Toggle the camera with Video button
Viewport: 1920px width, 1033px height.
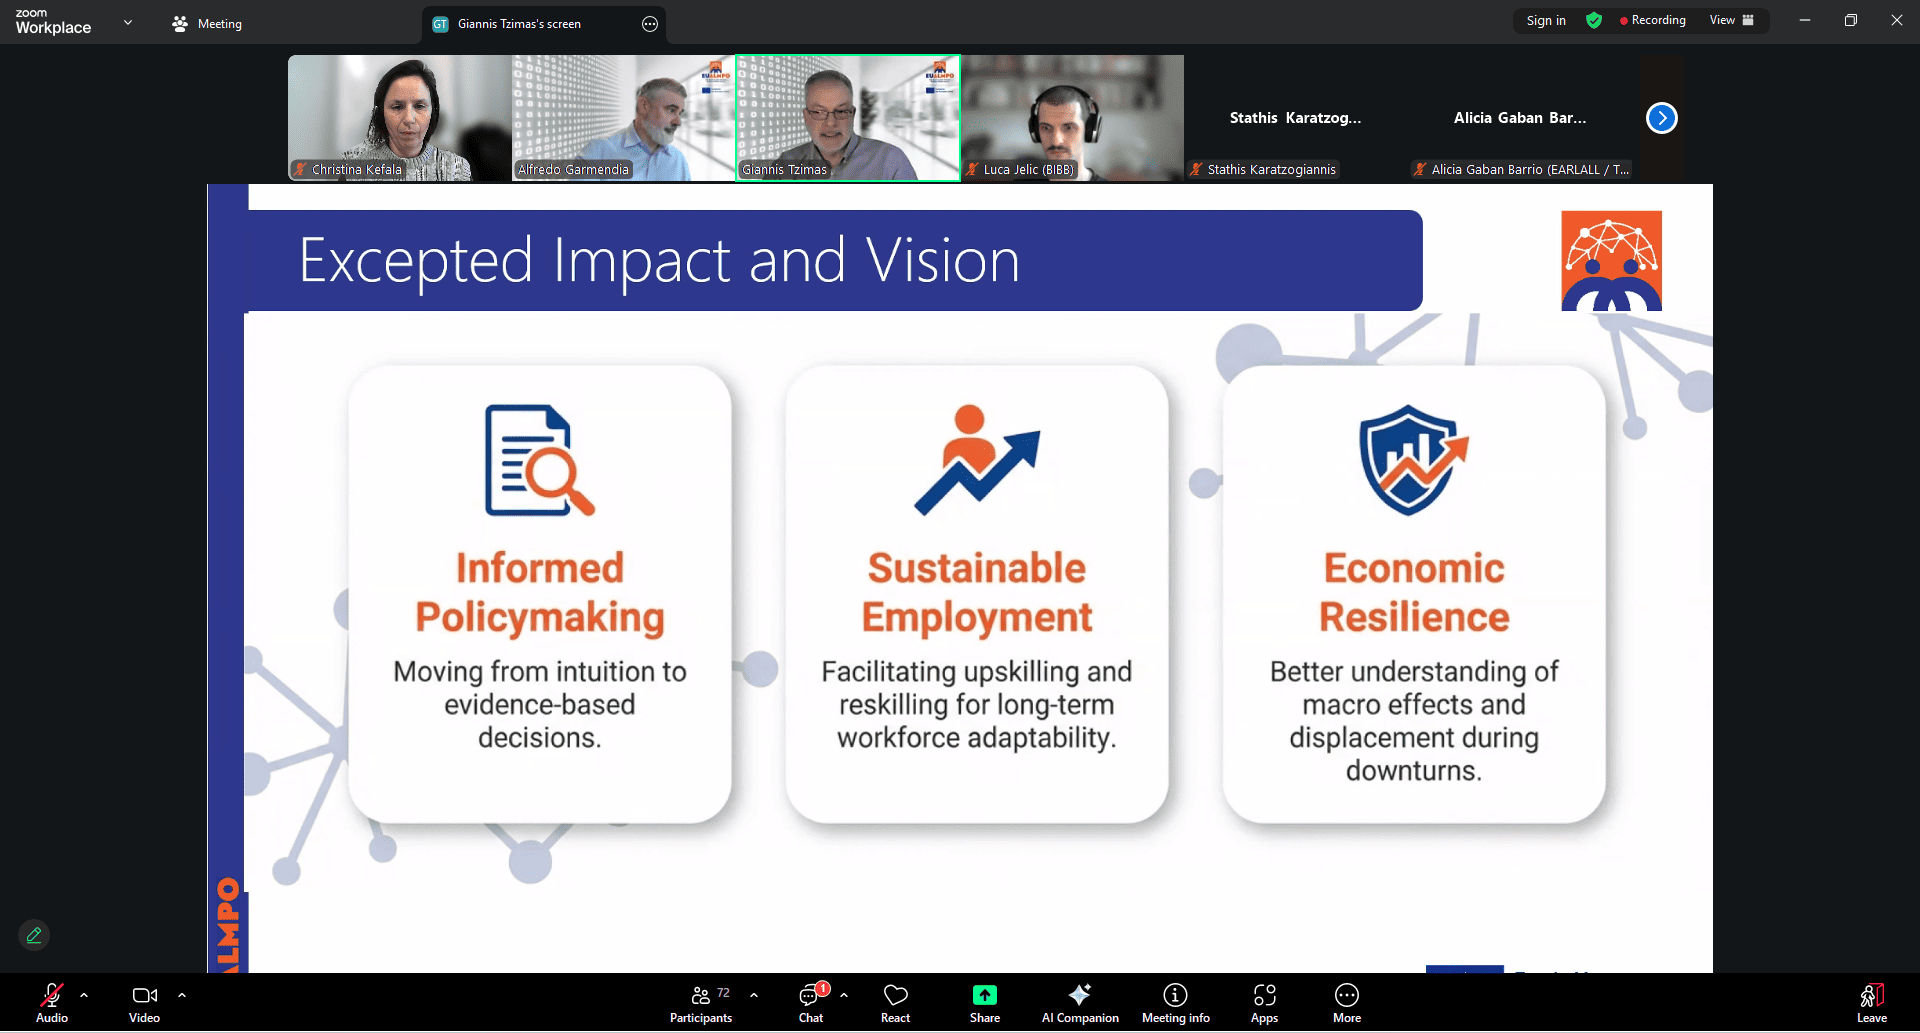(x=144, y=1003)
